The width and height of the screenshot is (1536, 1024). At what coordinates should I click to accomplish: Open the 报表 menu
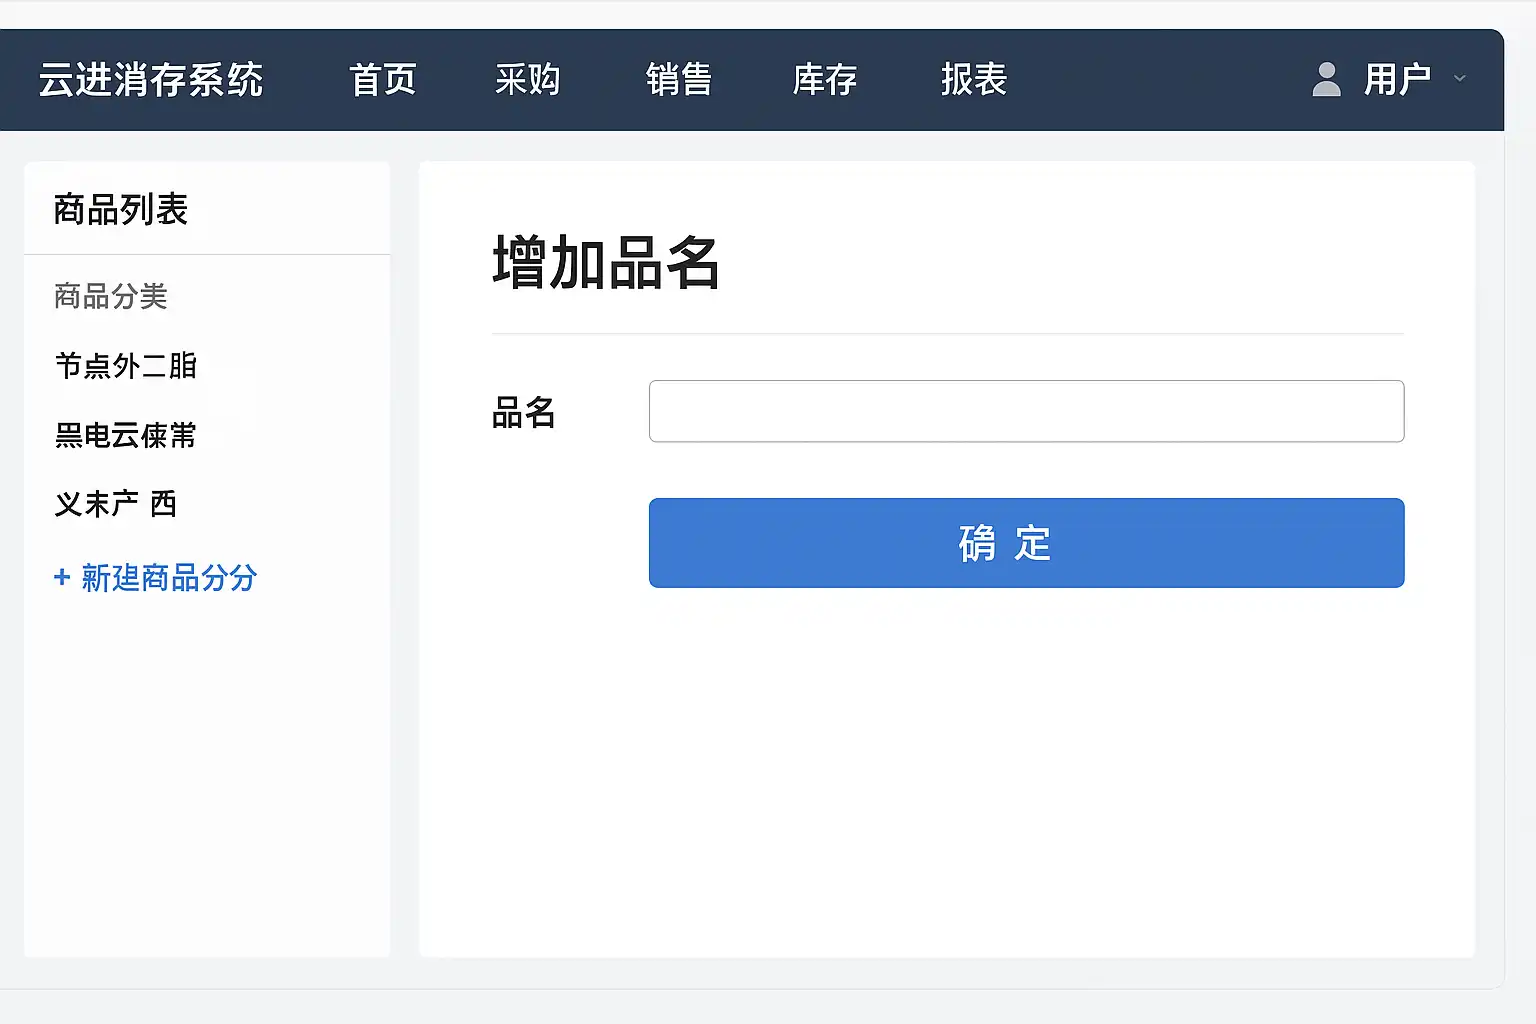(x=974, y=79)
